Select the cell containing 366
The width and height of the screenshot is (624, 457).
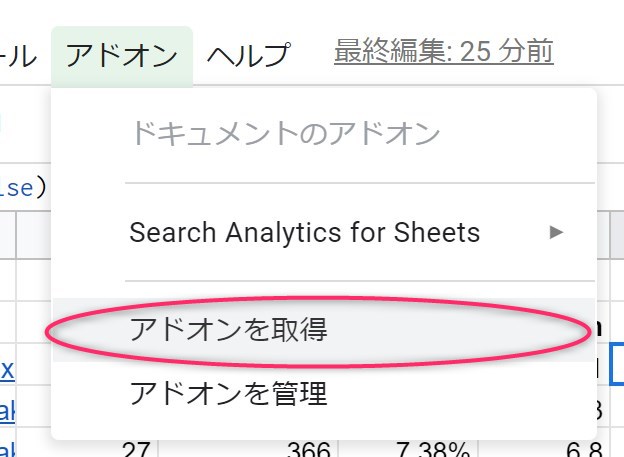[x=307, y=449]
